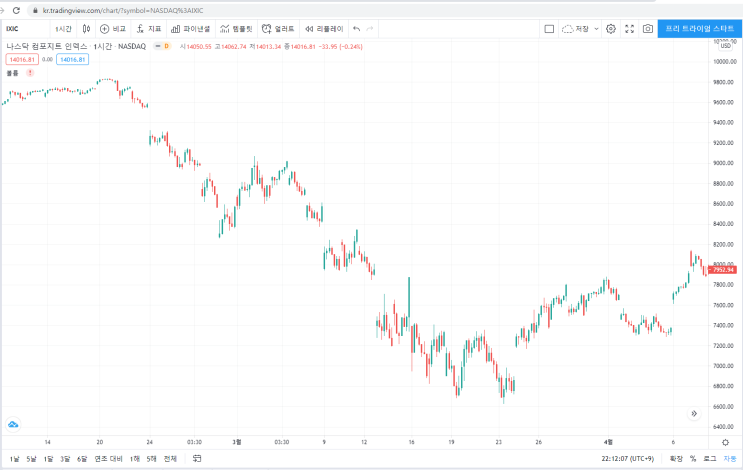This screenshot has width=743, height=470.
Task: Click the 리플레이 (replay) button
Action: coord(324,29)
